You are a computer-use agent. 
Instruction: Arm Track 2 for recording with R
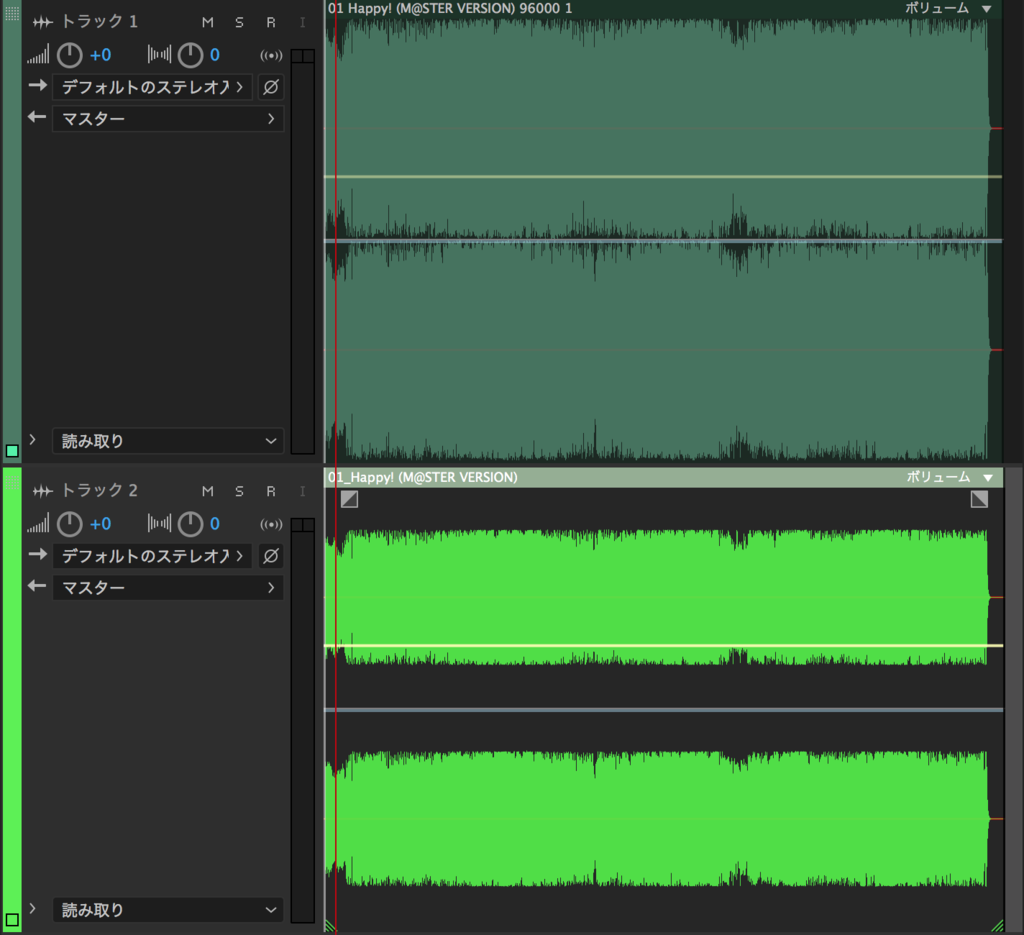[x=270, y=491]
